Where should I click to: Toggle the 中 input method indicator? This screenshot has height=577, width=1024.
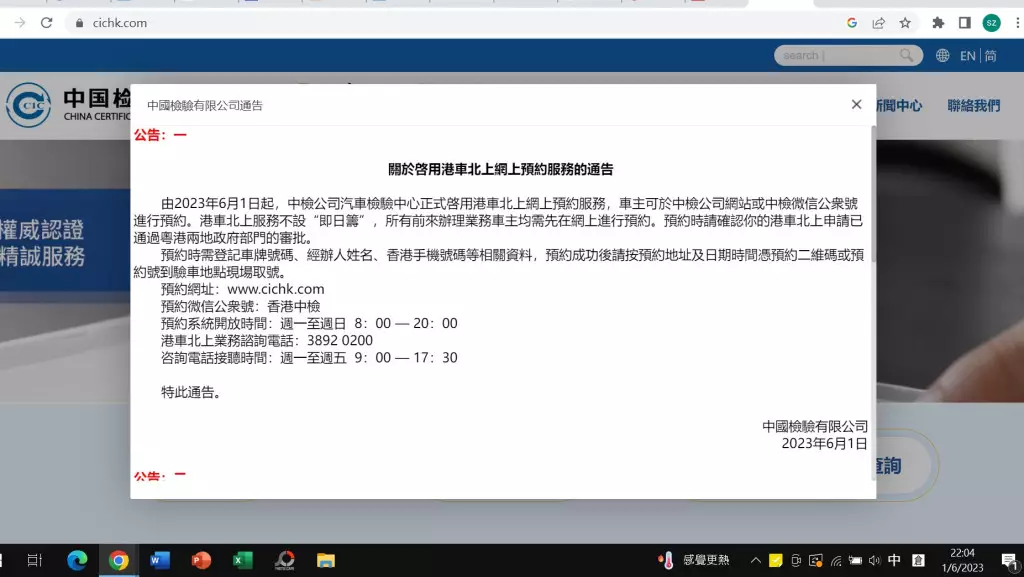click(894, 560)
